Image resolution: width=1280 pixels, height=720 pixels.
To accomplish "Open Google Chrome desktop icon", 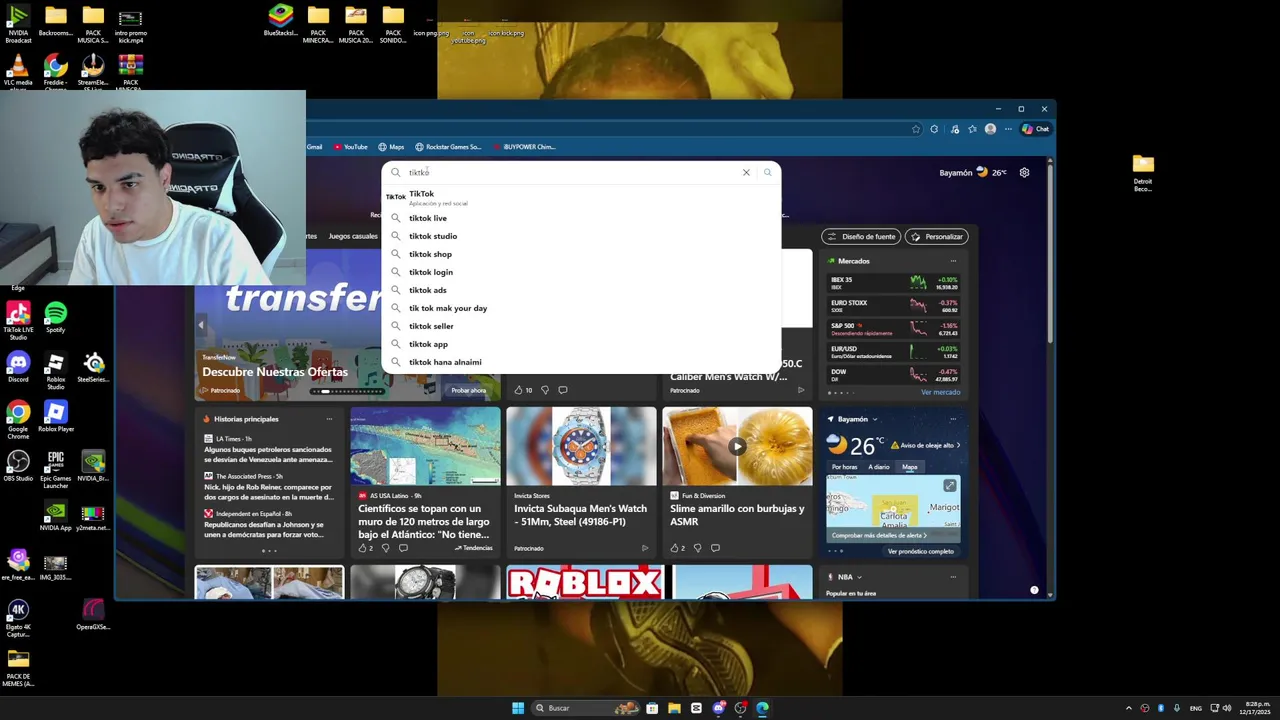I will (18, 421).
